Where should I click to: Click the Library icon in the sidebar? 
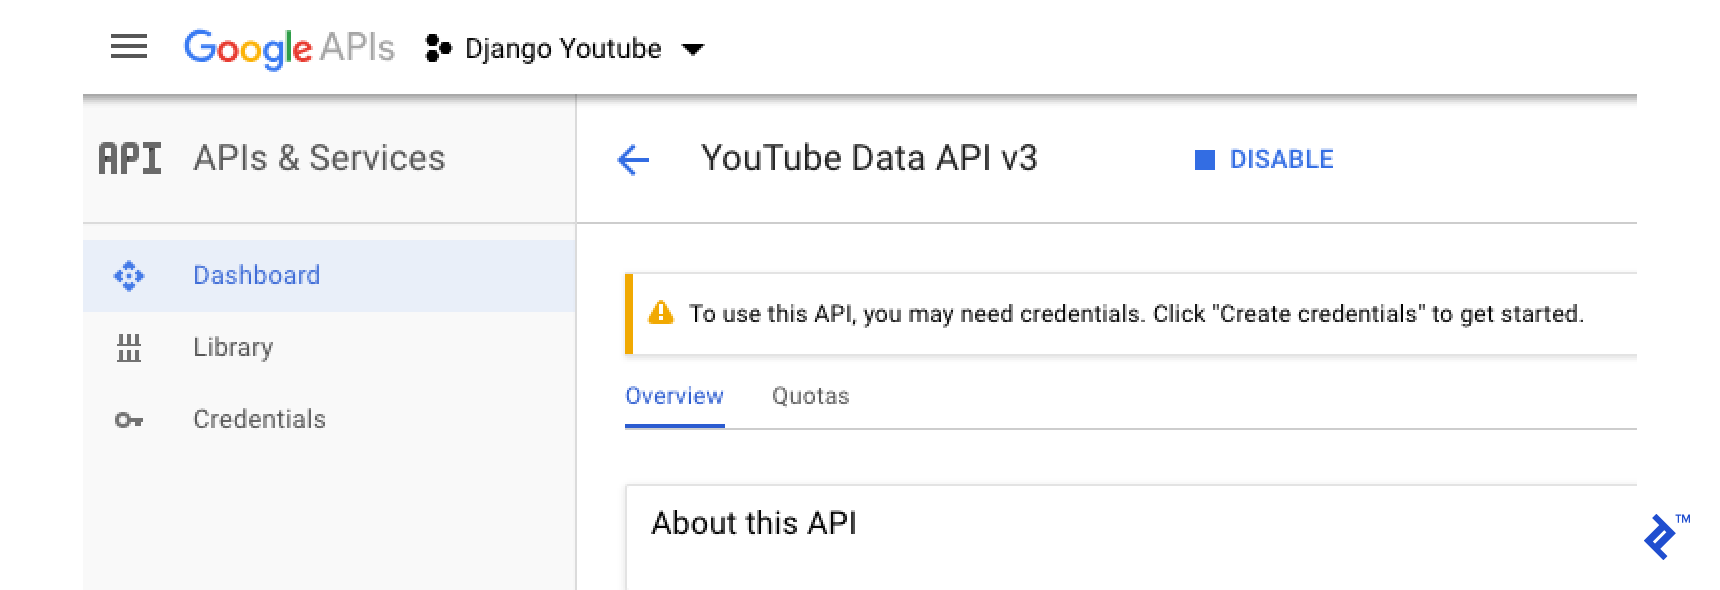tap(128, 347)
